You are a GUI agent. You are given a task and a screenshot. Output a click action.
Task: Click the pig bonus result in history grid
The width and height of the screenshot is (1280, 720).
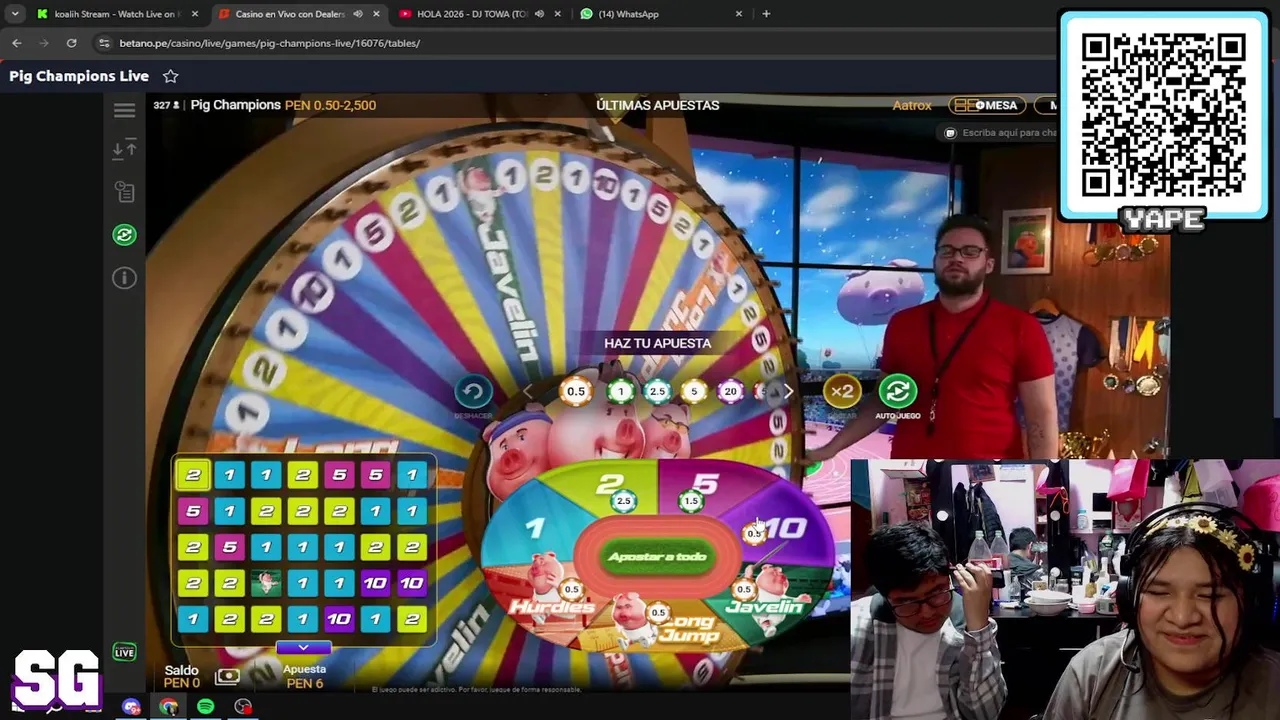coord(266,583)
